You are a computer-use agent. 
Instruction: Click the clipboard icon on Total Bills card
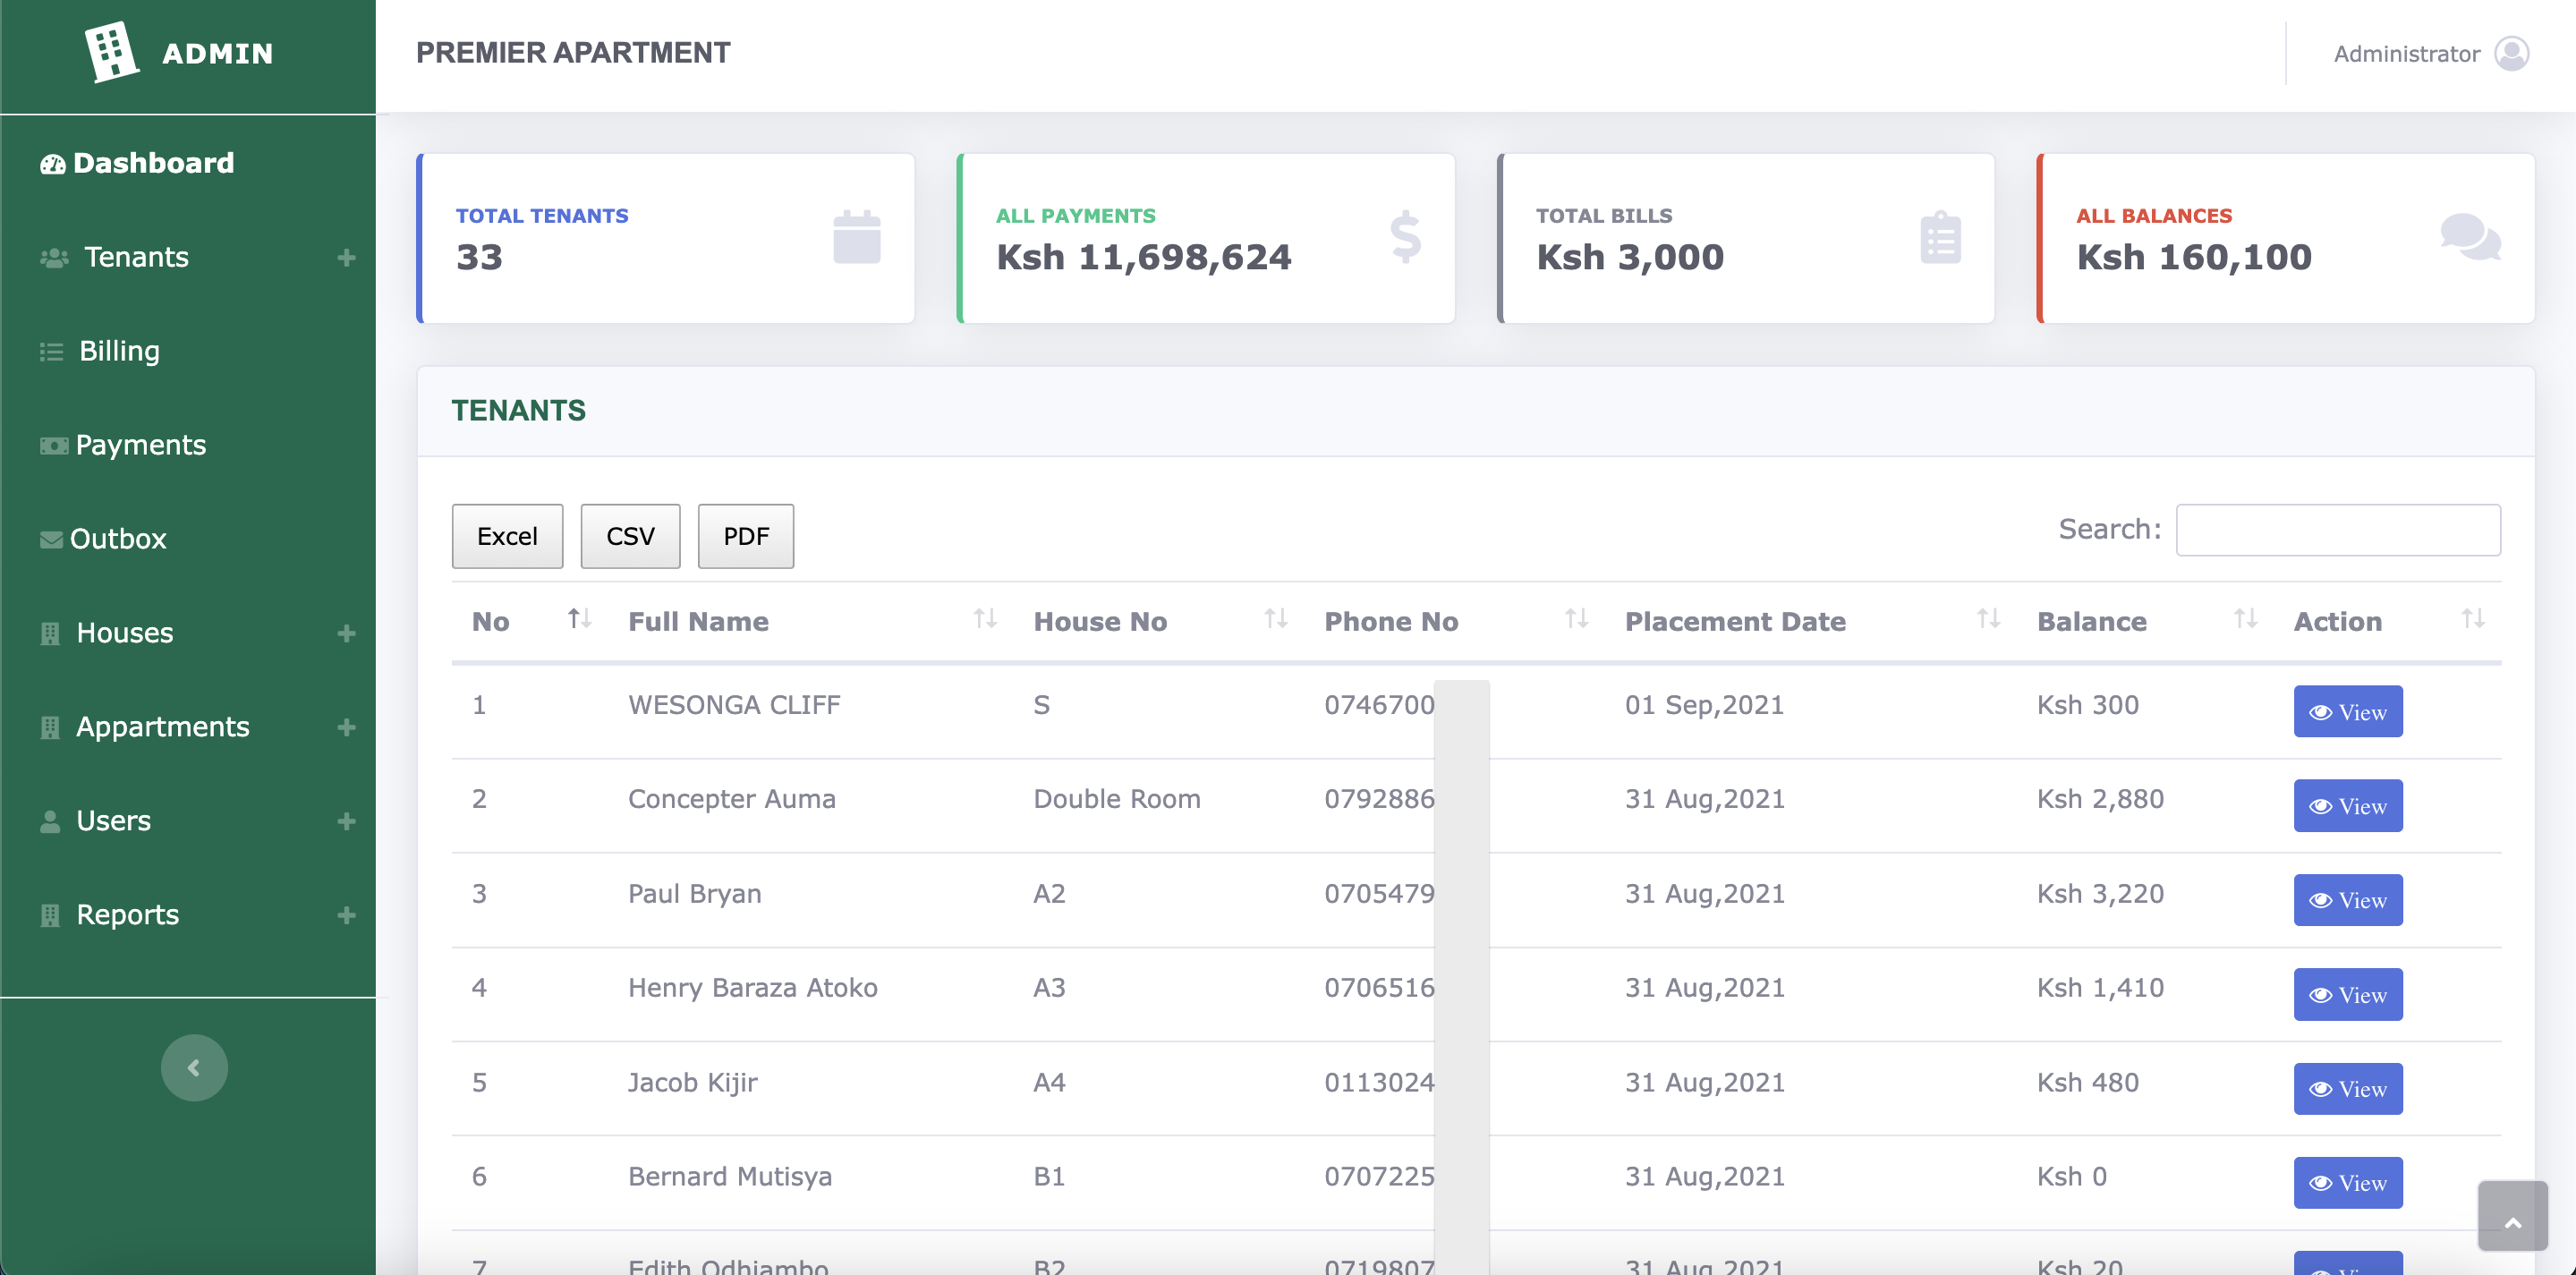pyautogui.click(x=1939, y=238)
